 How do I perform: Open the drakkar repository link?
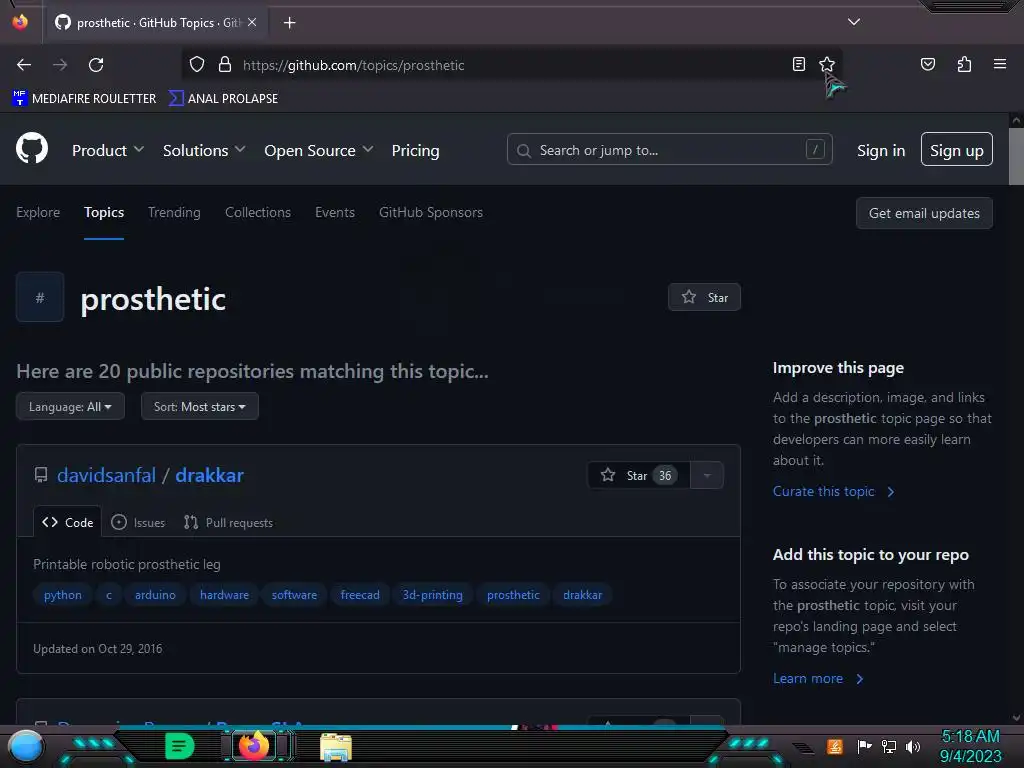coord(210,475)
